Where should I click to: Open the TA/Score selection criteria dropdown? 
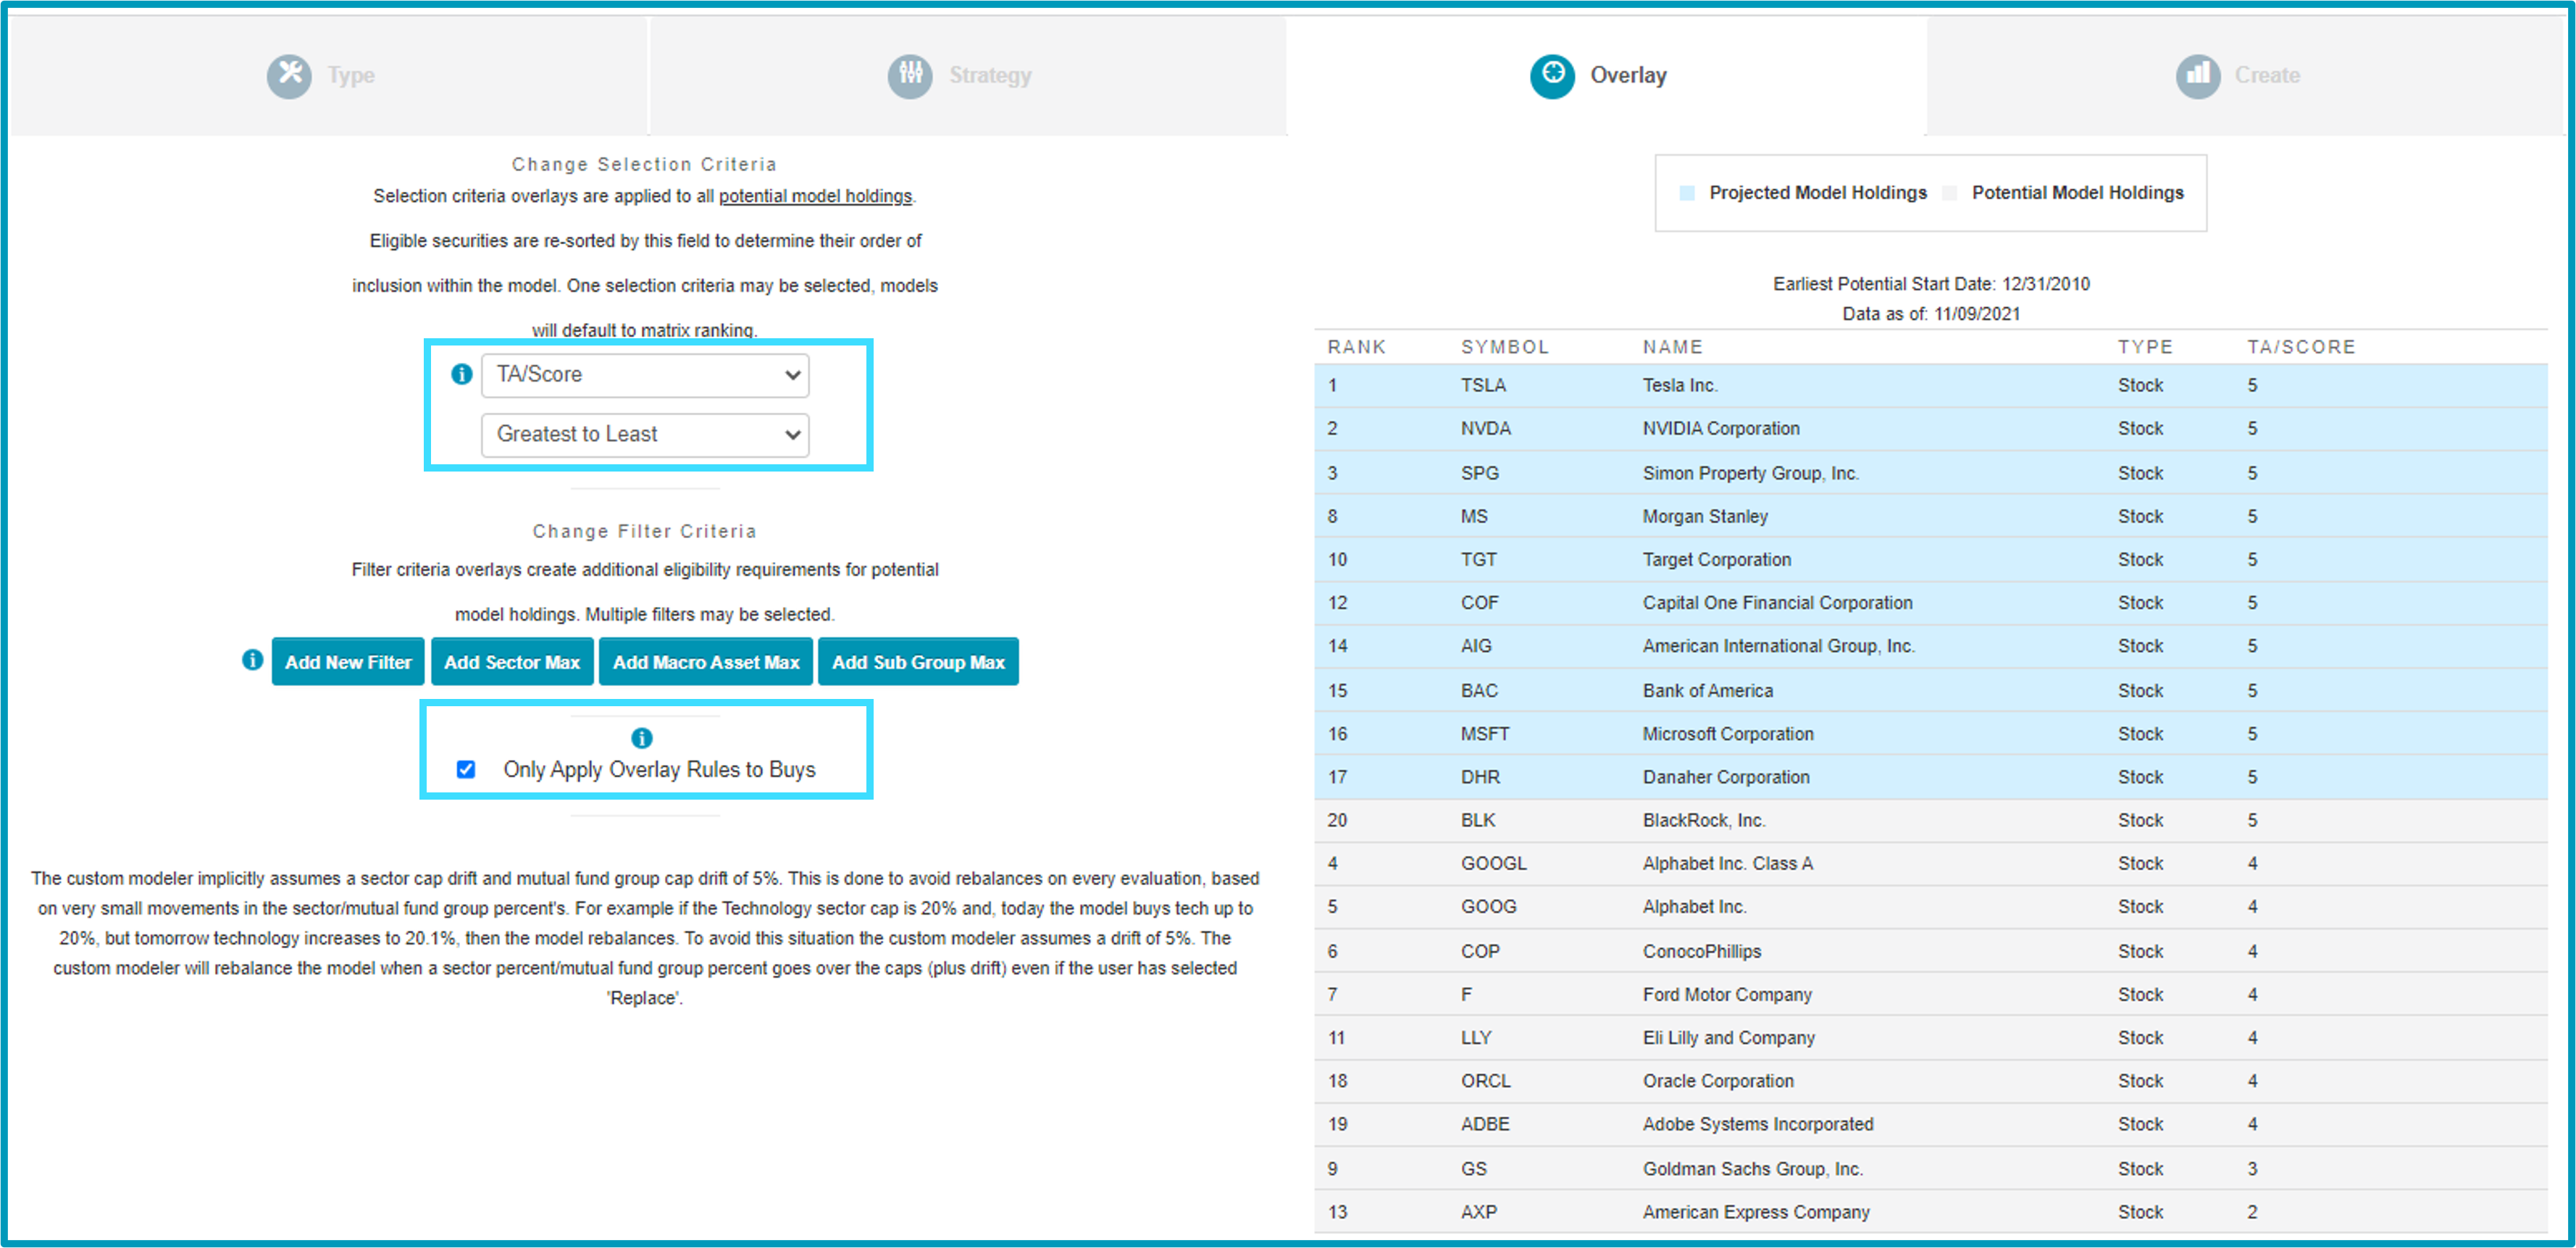[645, 375]
